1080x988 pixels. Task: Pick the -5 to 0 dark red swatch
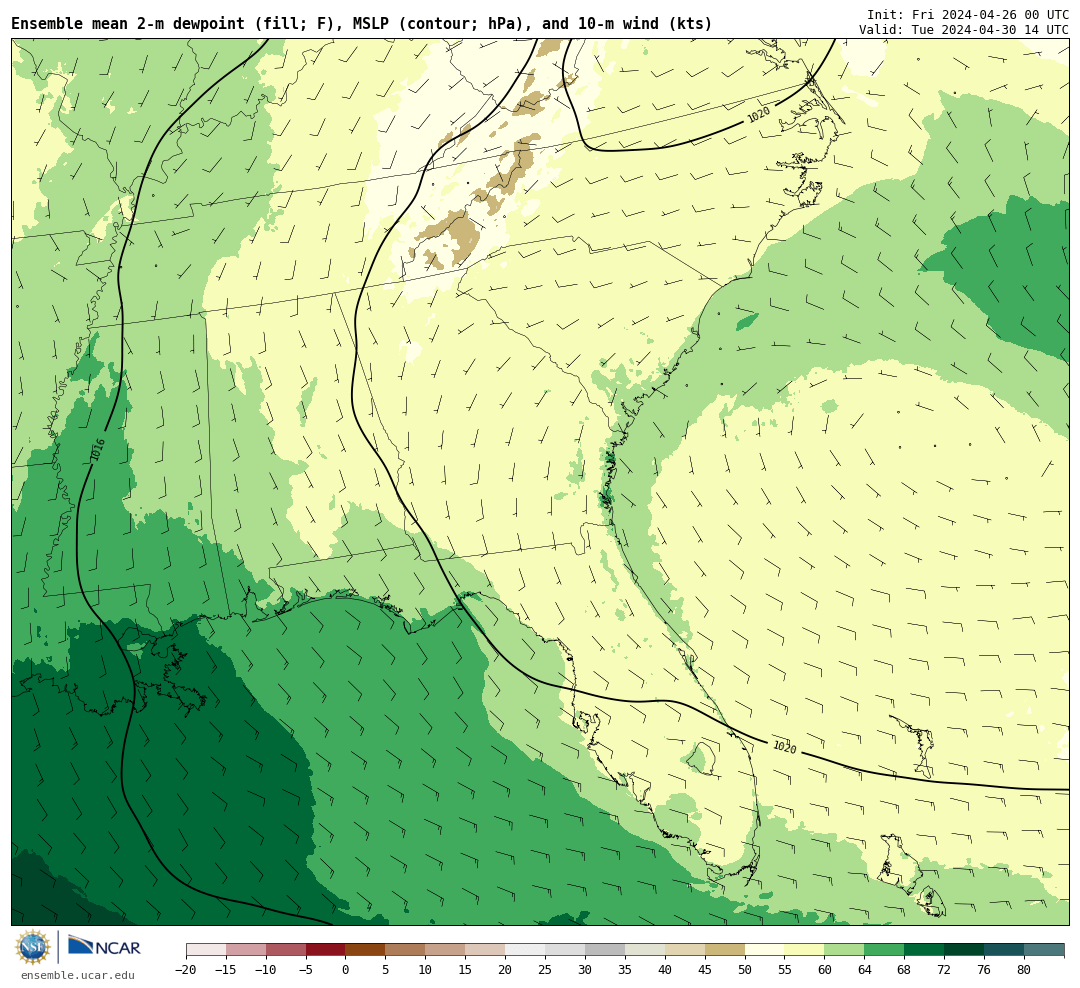click(x=326, y=950)
